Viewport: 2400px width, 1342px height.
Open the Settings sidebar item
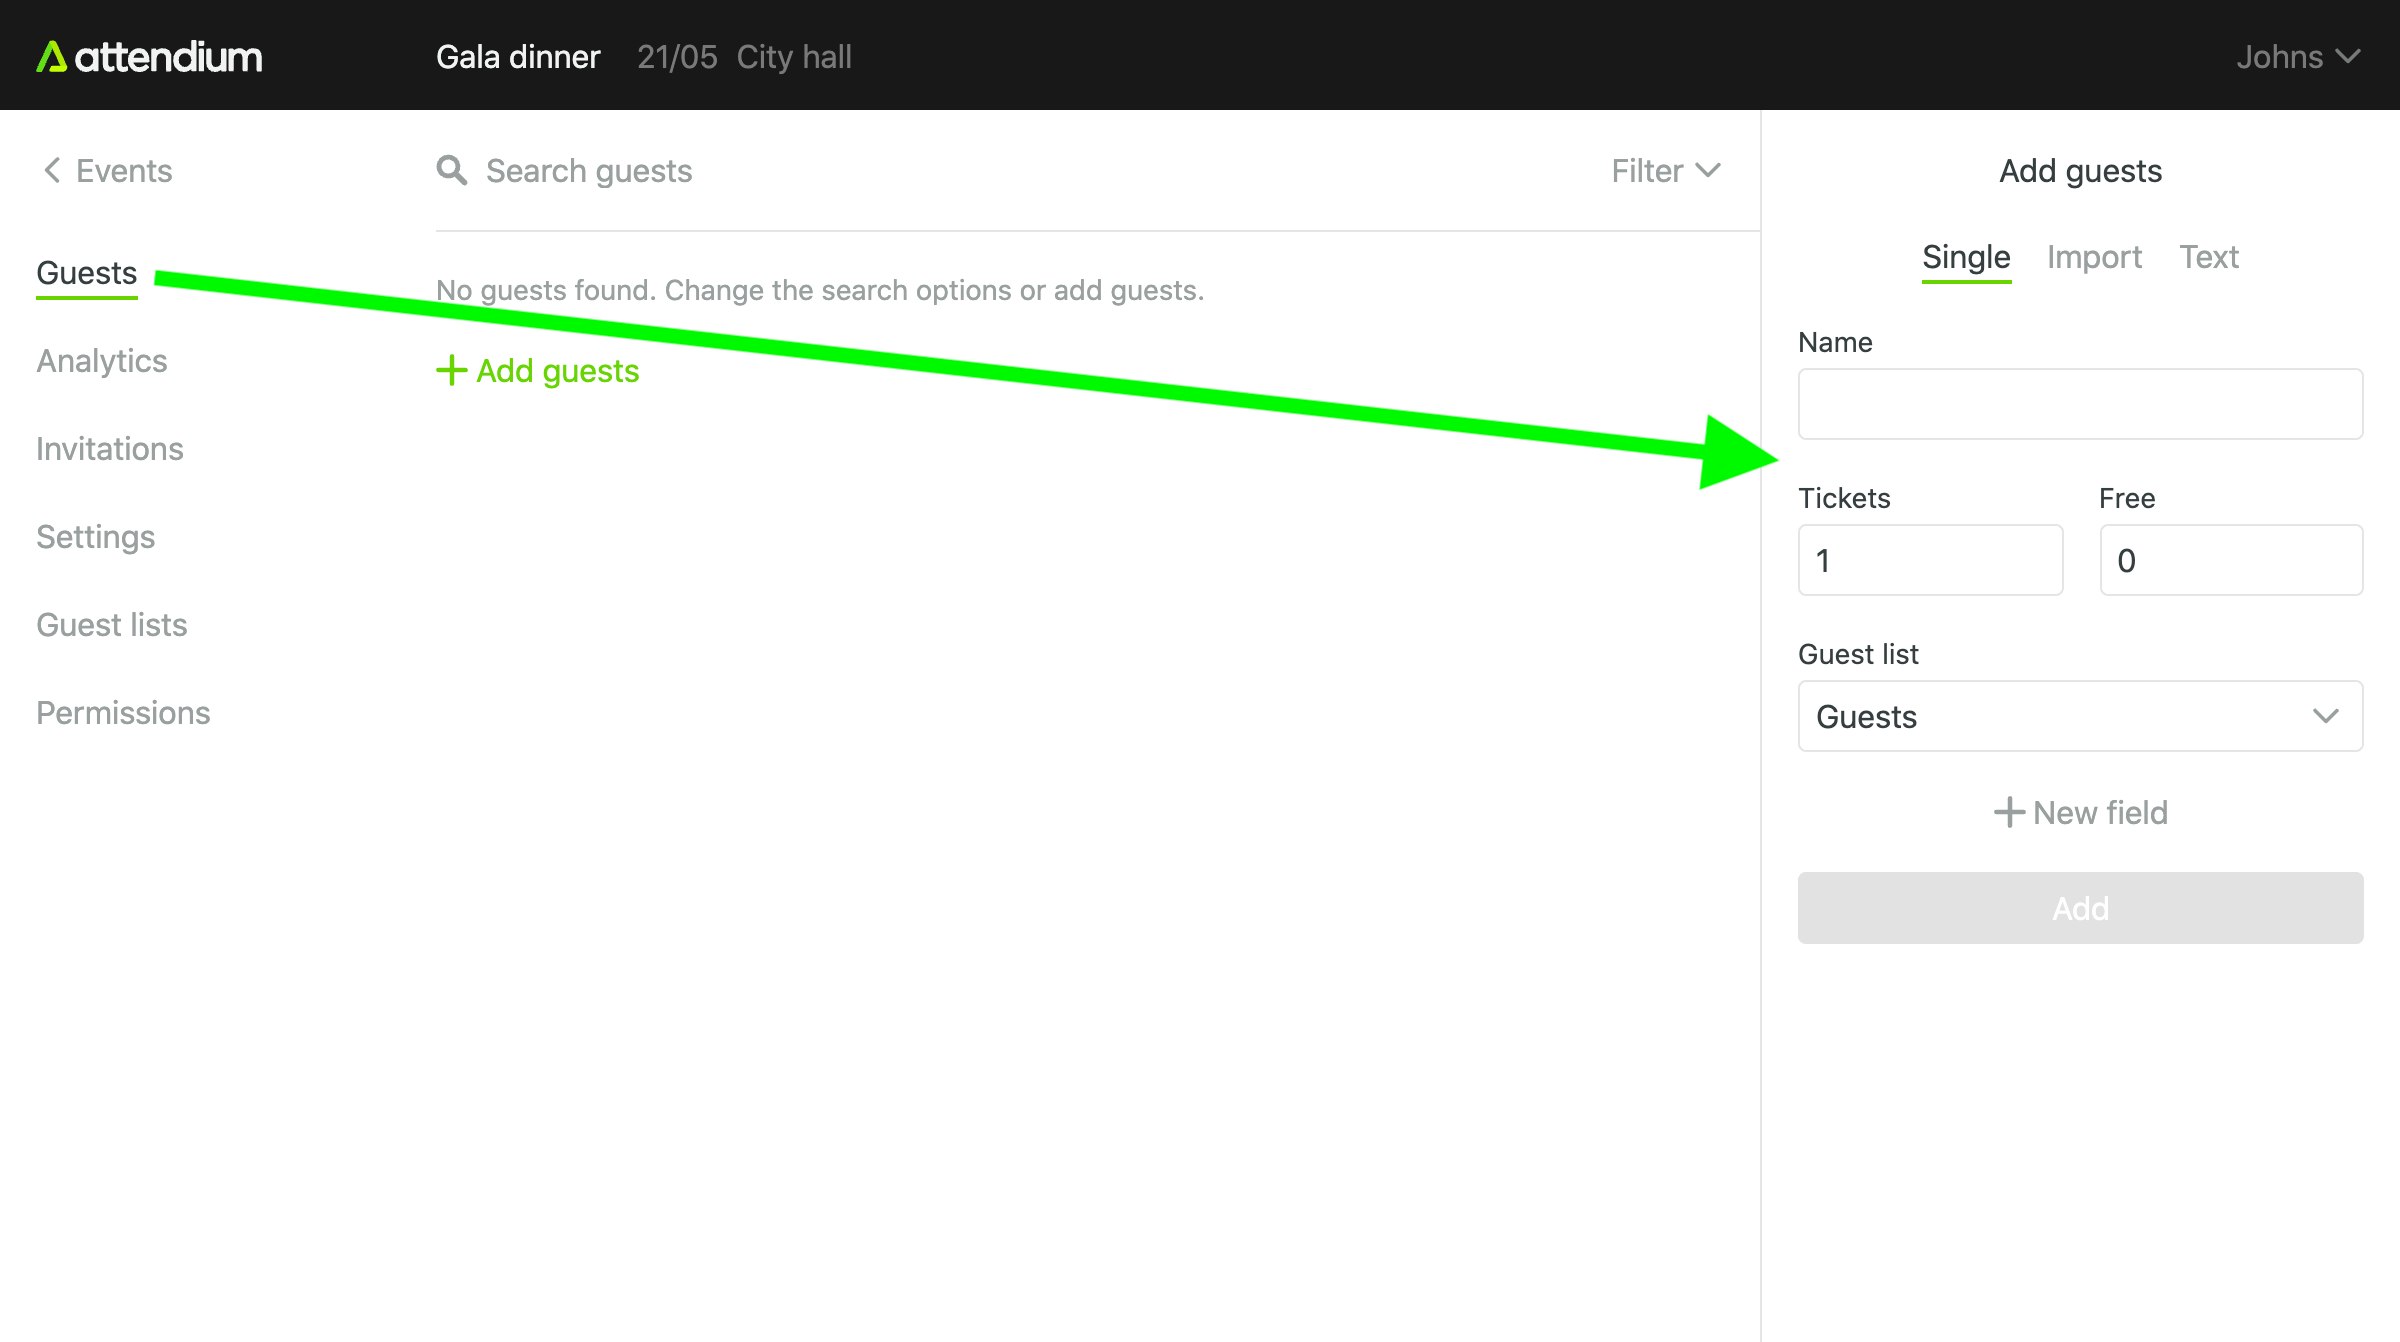tap(96, 537)
